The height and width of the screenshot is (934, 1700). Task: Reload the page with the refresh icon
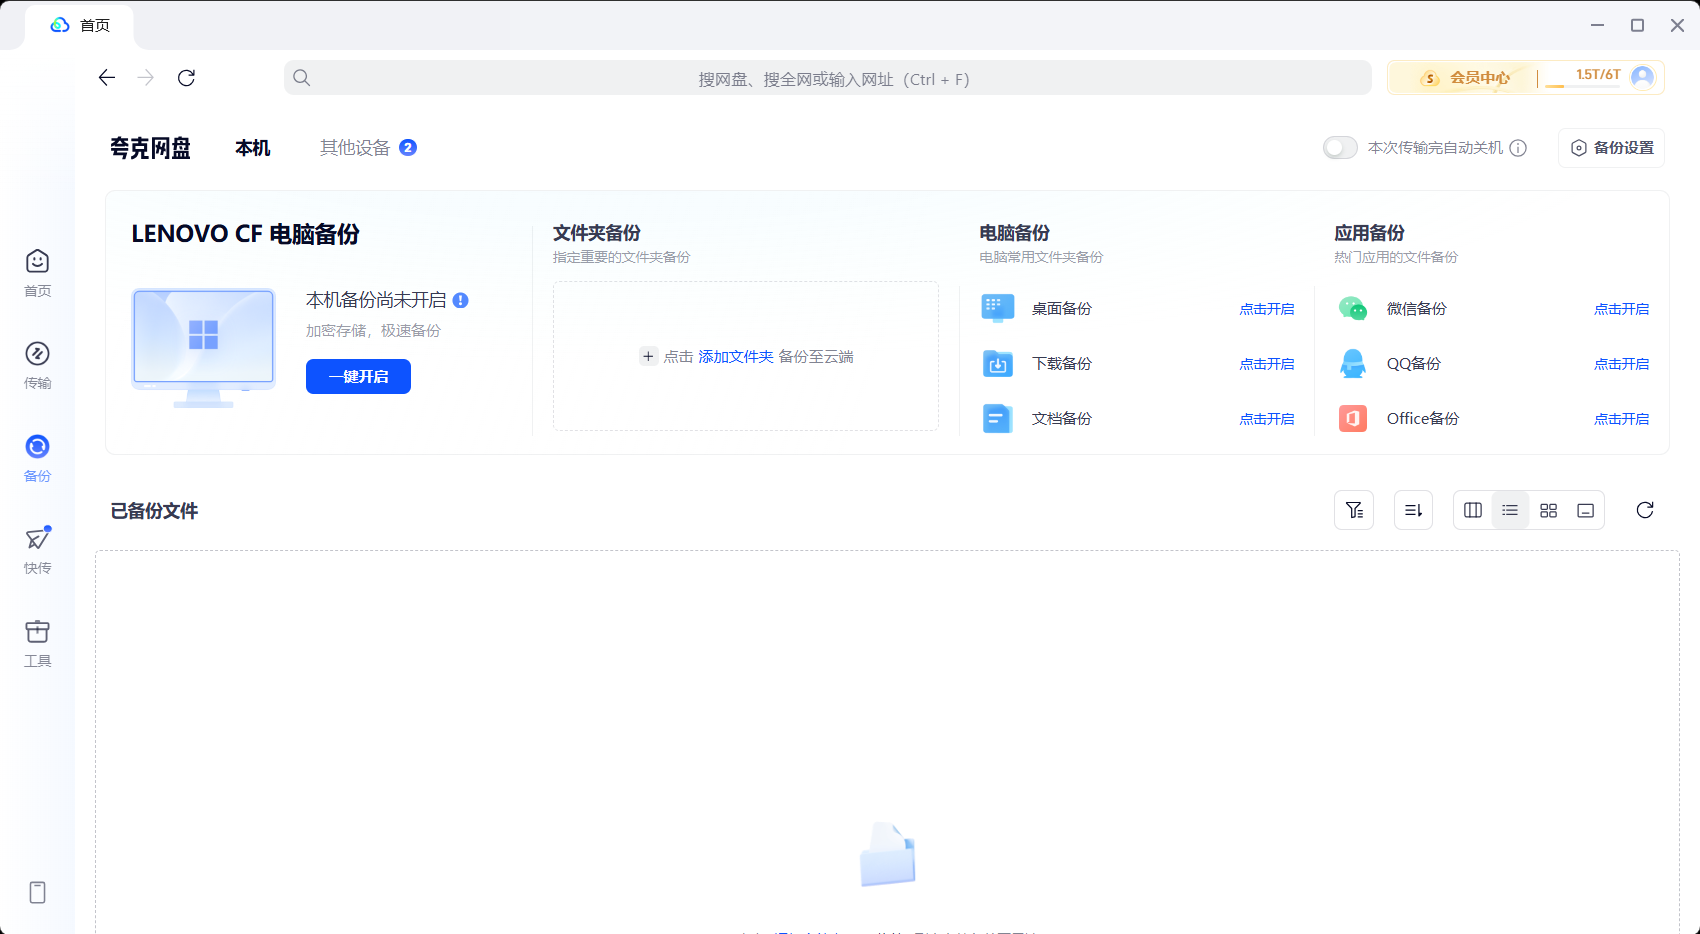click(x=186, y=78)
